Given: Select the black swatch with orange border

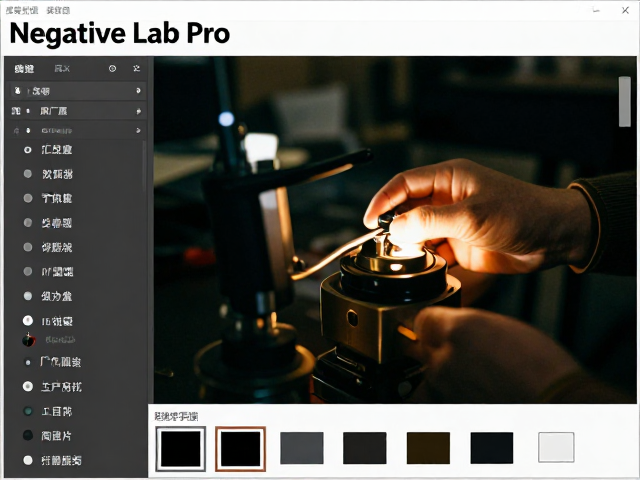Looking at the screenshot, I should [x=240, y=449].
